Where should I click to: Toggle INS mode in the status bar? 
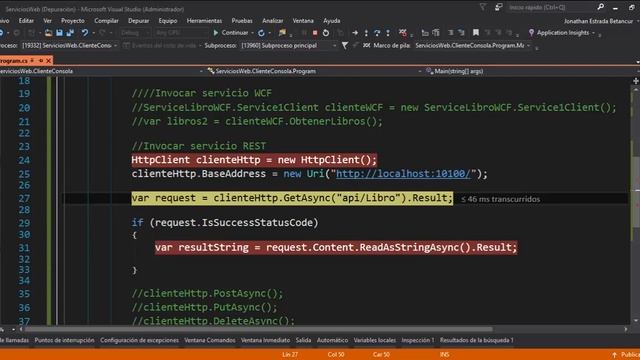click(x=444, y=355)
